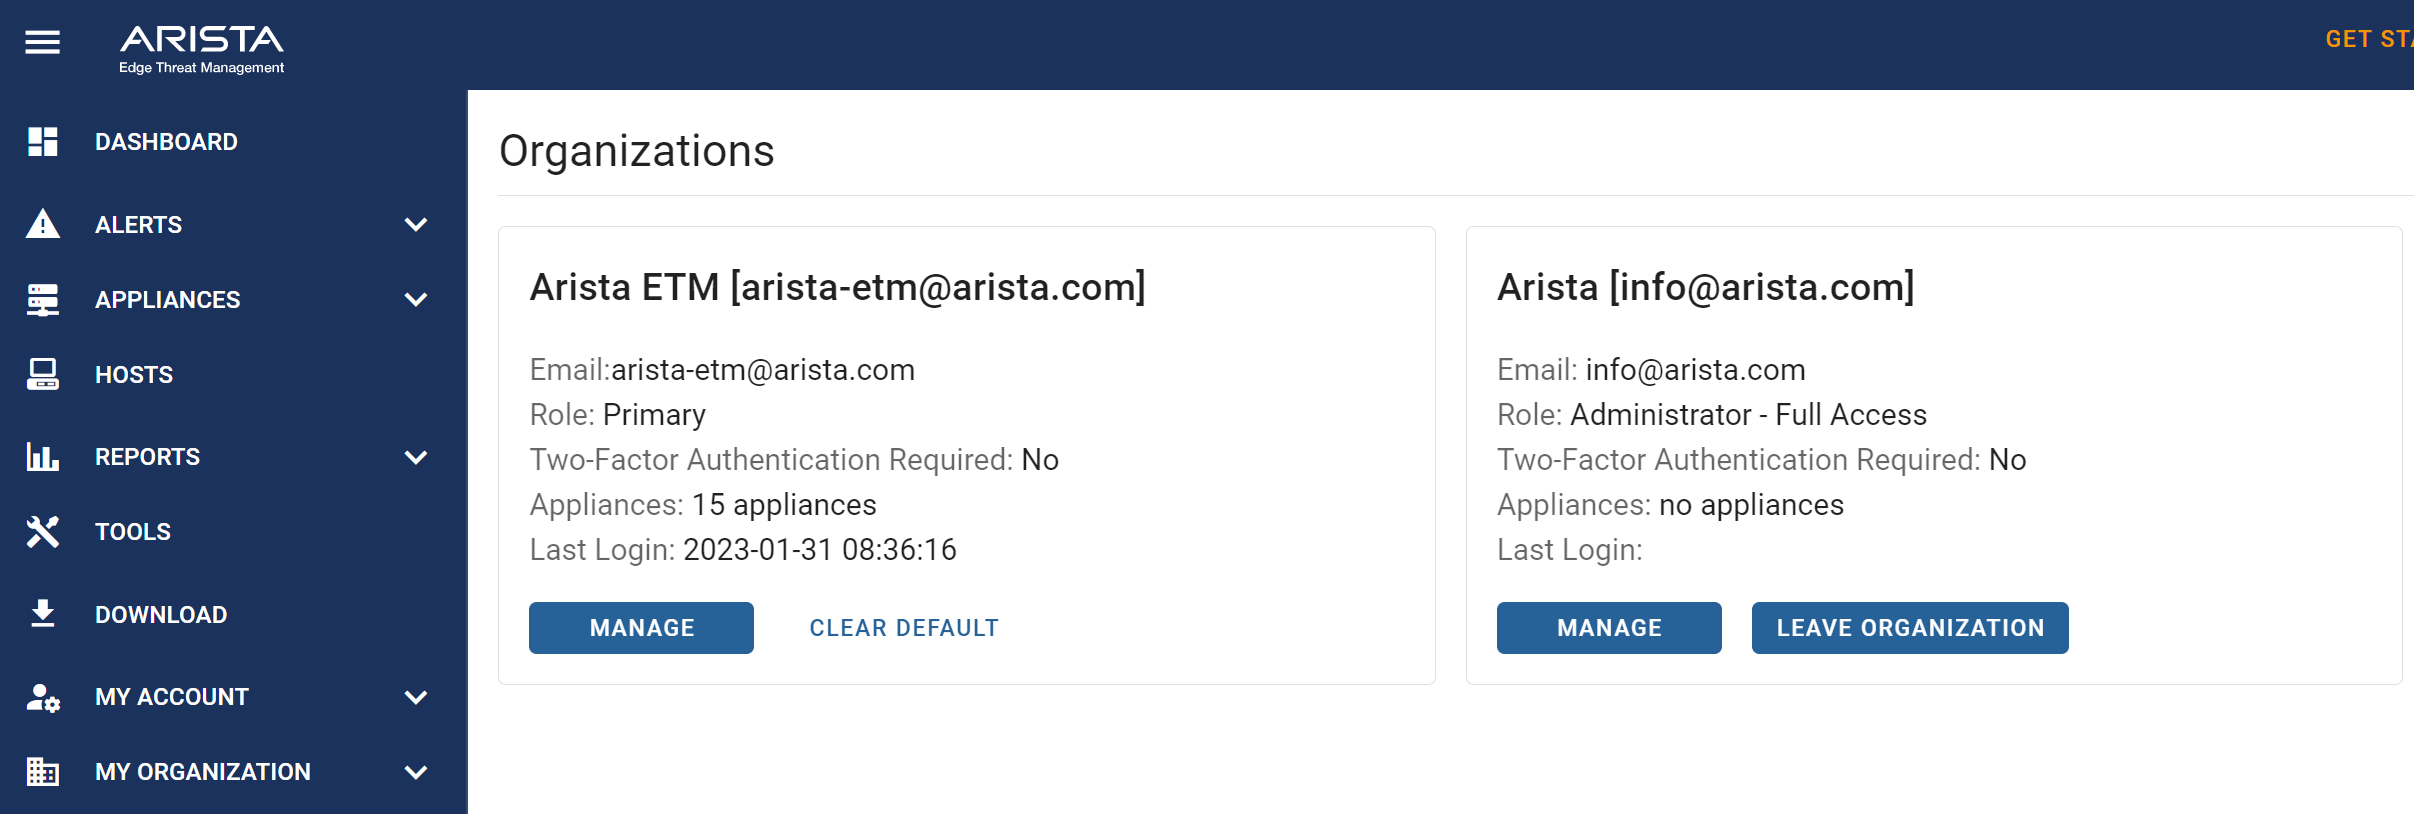
Task: Click the Get Started link in header
Action: [2369, 40]
